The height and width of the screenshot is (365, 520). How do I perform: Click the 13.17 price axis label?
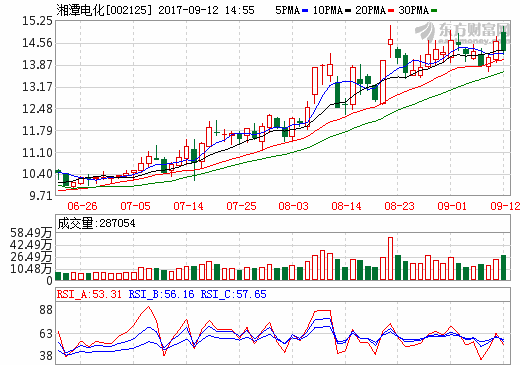37,87
